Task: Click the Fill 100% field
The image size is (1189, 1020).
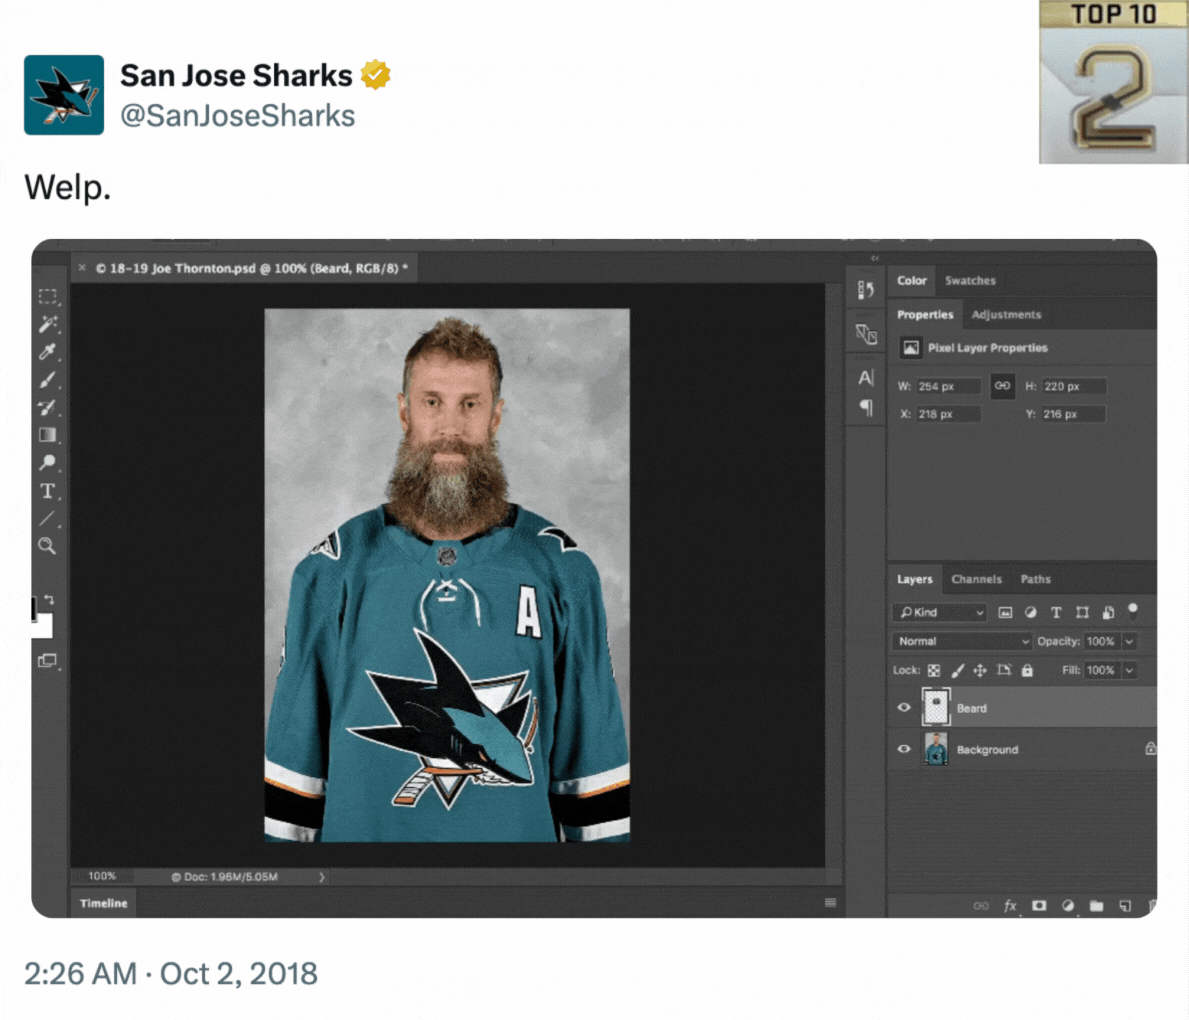Action: [1102, 670]
